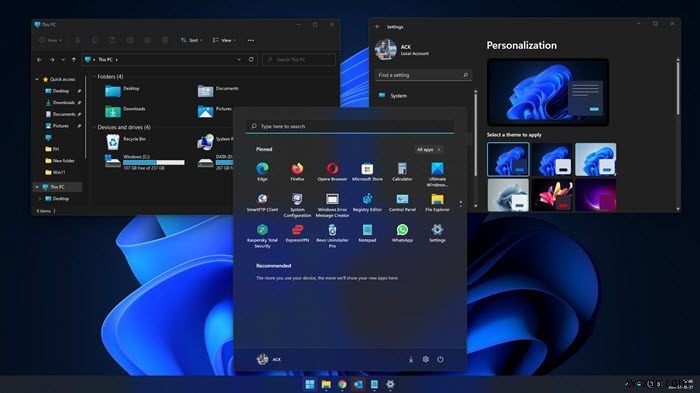Launch SmartFTP Client from Start menu
The image size is (700, 393).
(x=262, y=202)
